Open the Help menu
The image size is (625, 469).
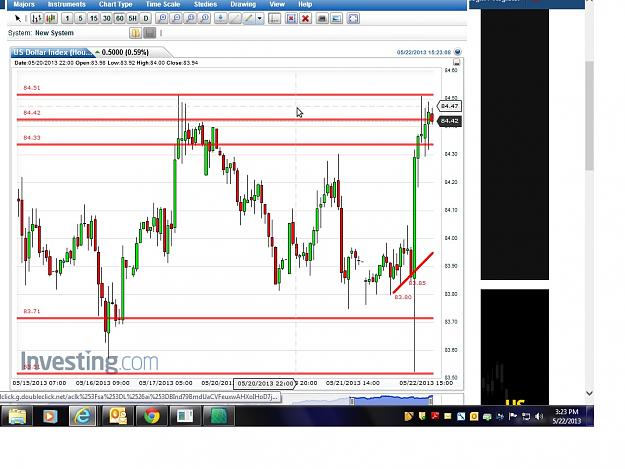coord(305,4)
